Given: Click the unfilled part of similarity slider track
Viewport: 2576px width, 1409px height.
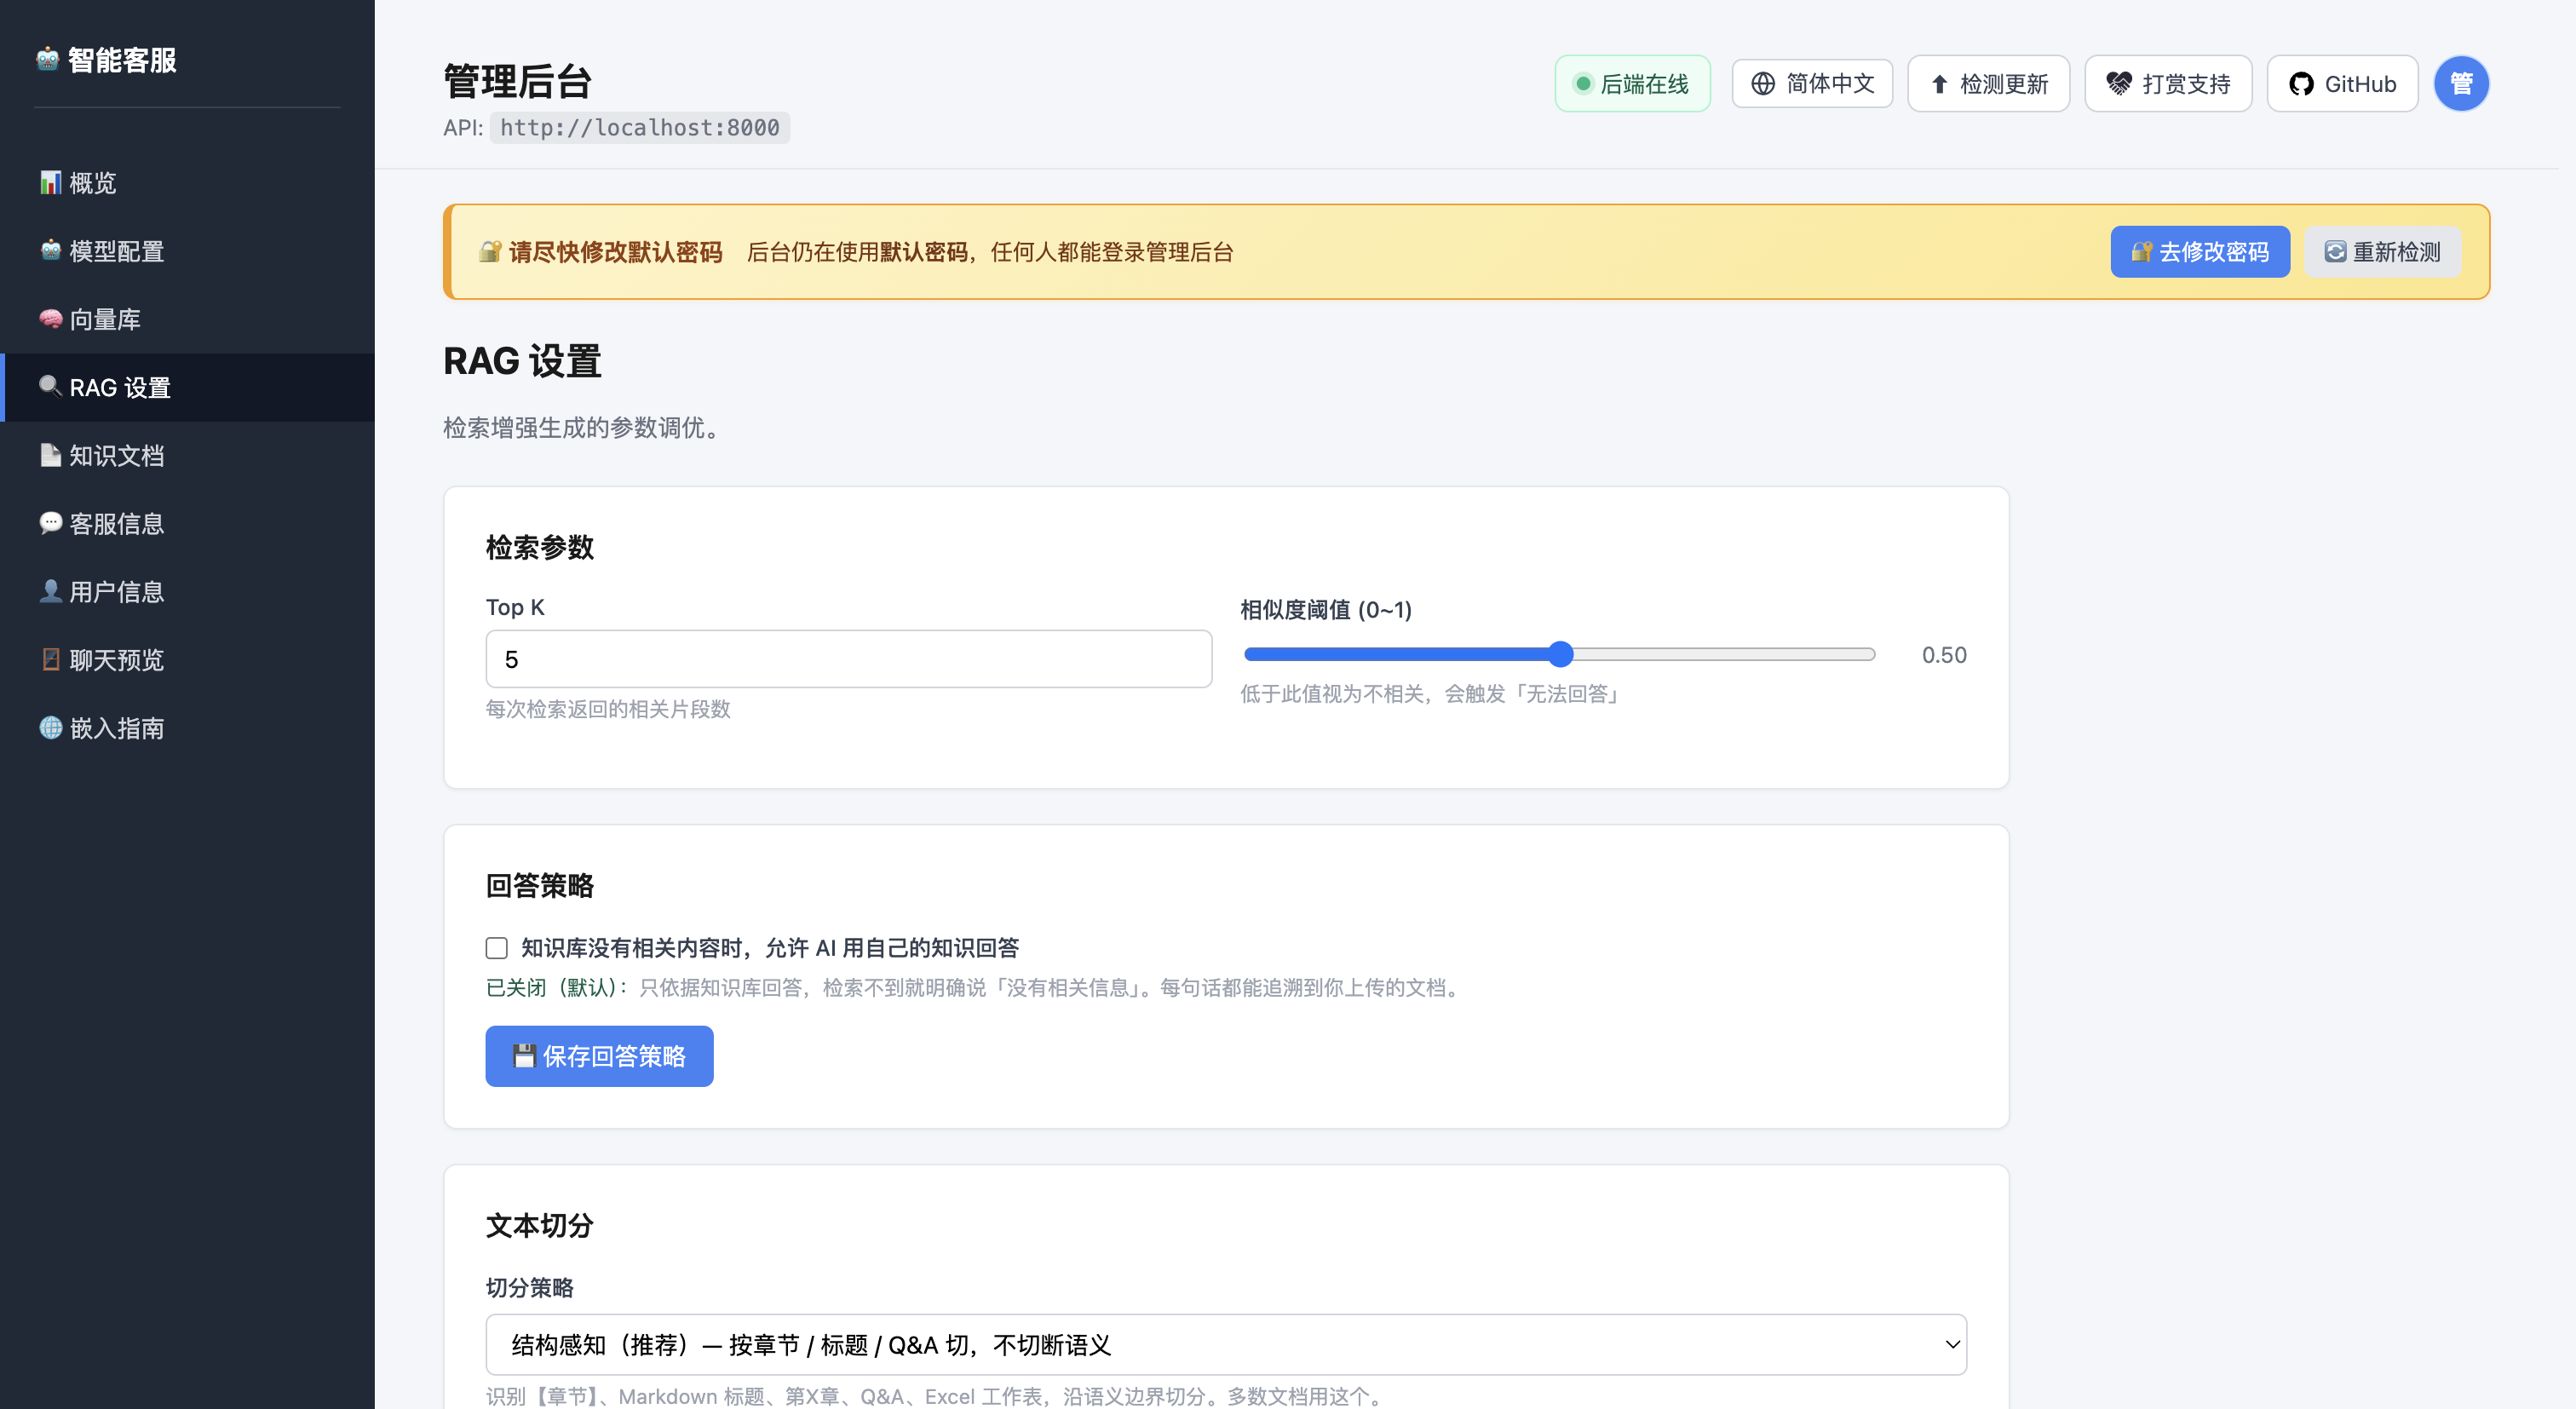Looking at the screenshot, I should (x=1724, y=654).
